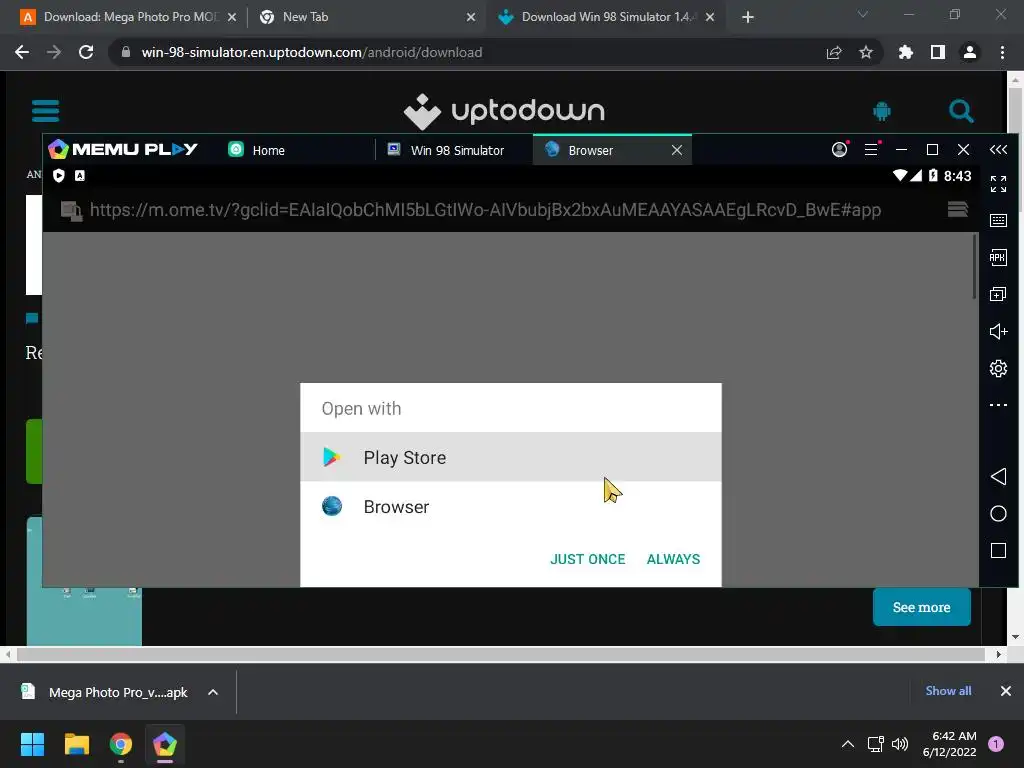
Task: Open MEmu account profile icon
Action: point(839,150)
